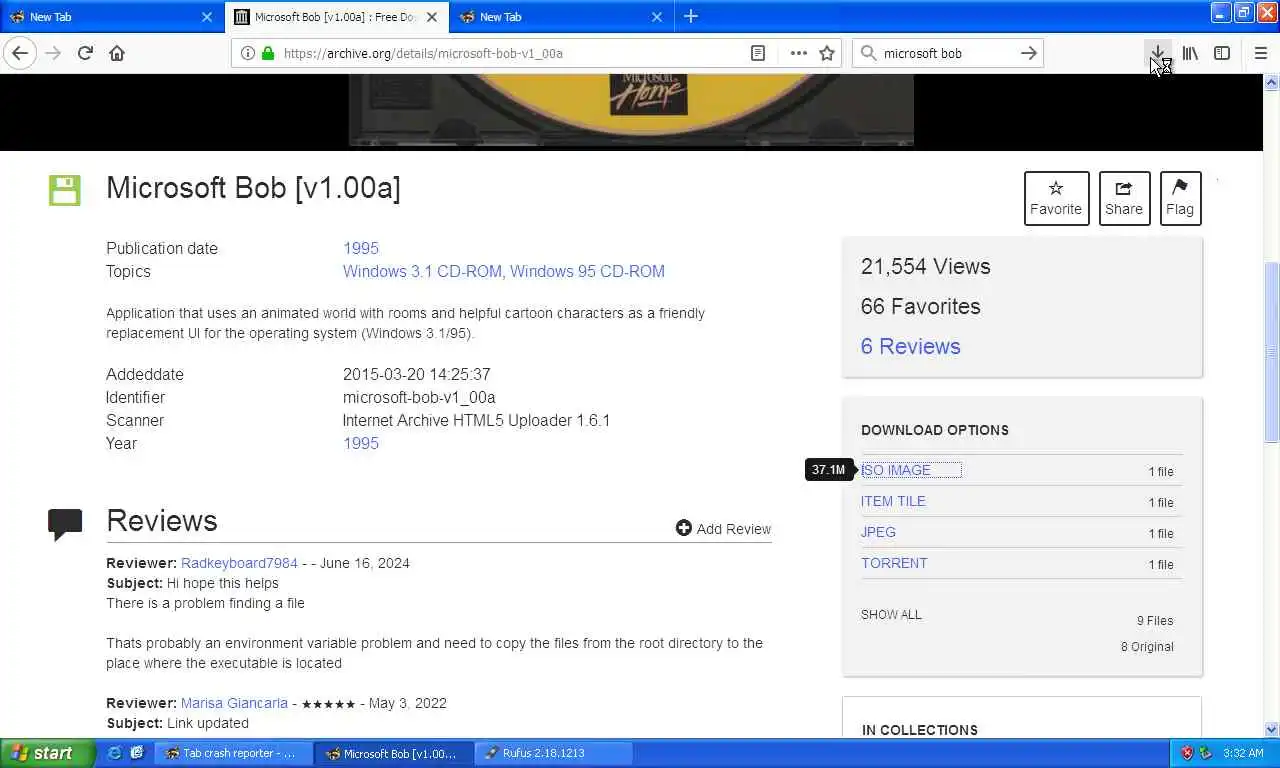Screen dimensions: 1280x768
Task: Click the taskbar clock showing 3:32 AM
Action: click(x=1243, y=753)
